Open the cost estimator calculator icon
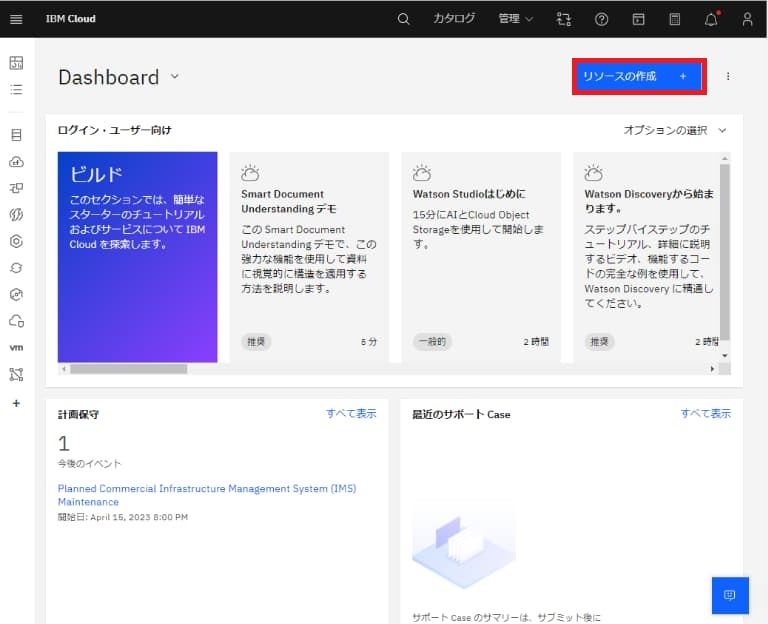Screen dimensions: 768x624 pos(675,19)
